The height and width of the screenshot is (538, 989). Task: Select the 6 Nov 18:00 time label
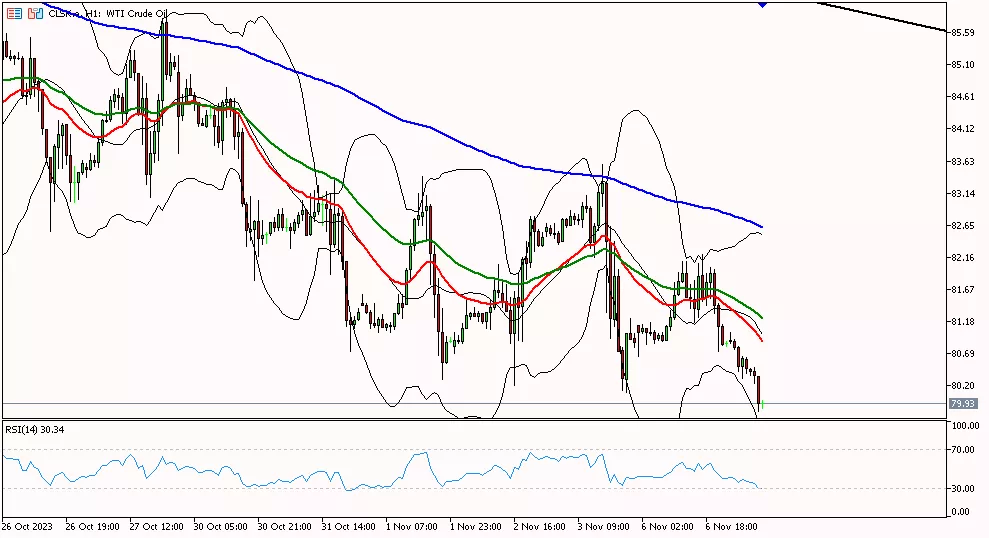[733, 524]
